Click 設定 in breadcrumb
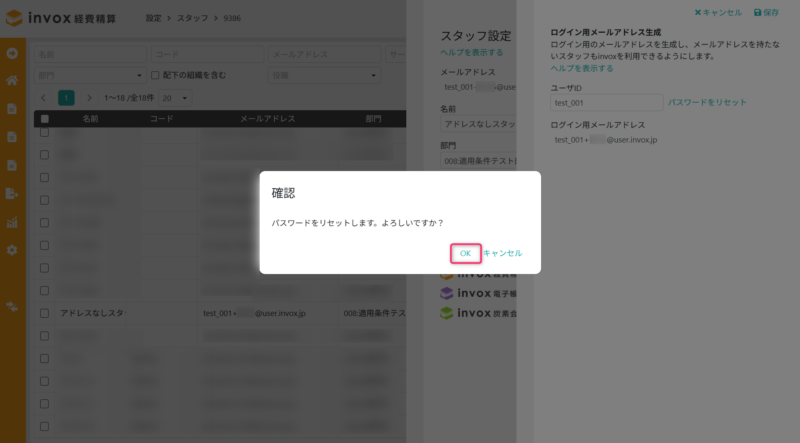 tap(153, 18)
